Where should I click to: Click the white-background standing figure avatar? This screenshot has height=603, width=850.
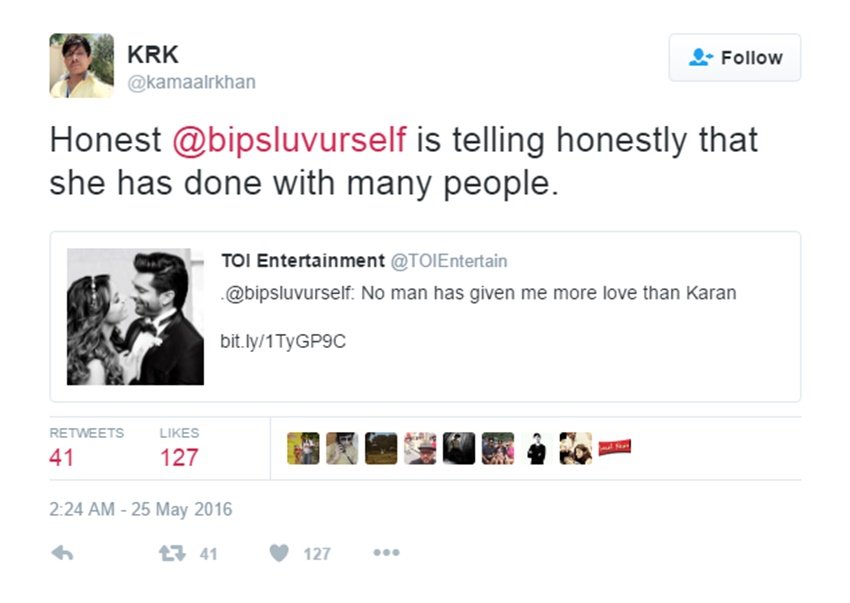pos(537,448)
